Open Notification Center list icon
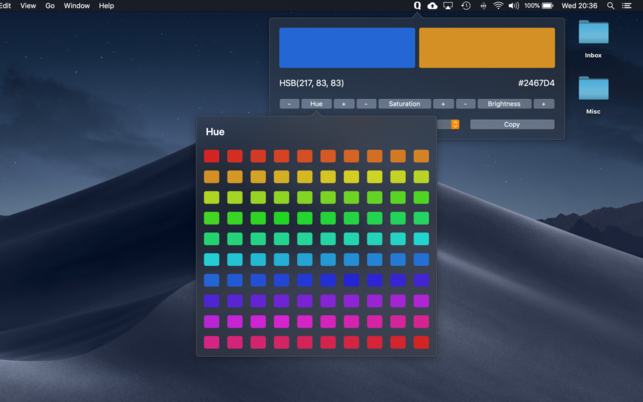Image resolution: width=643 pixels, height=402 pixels. [627, 6]
